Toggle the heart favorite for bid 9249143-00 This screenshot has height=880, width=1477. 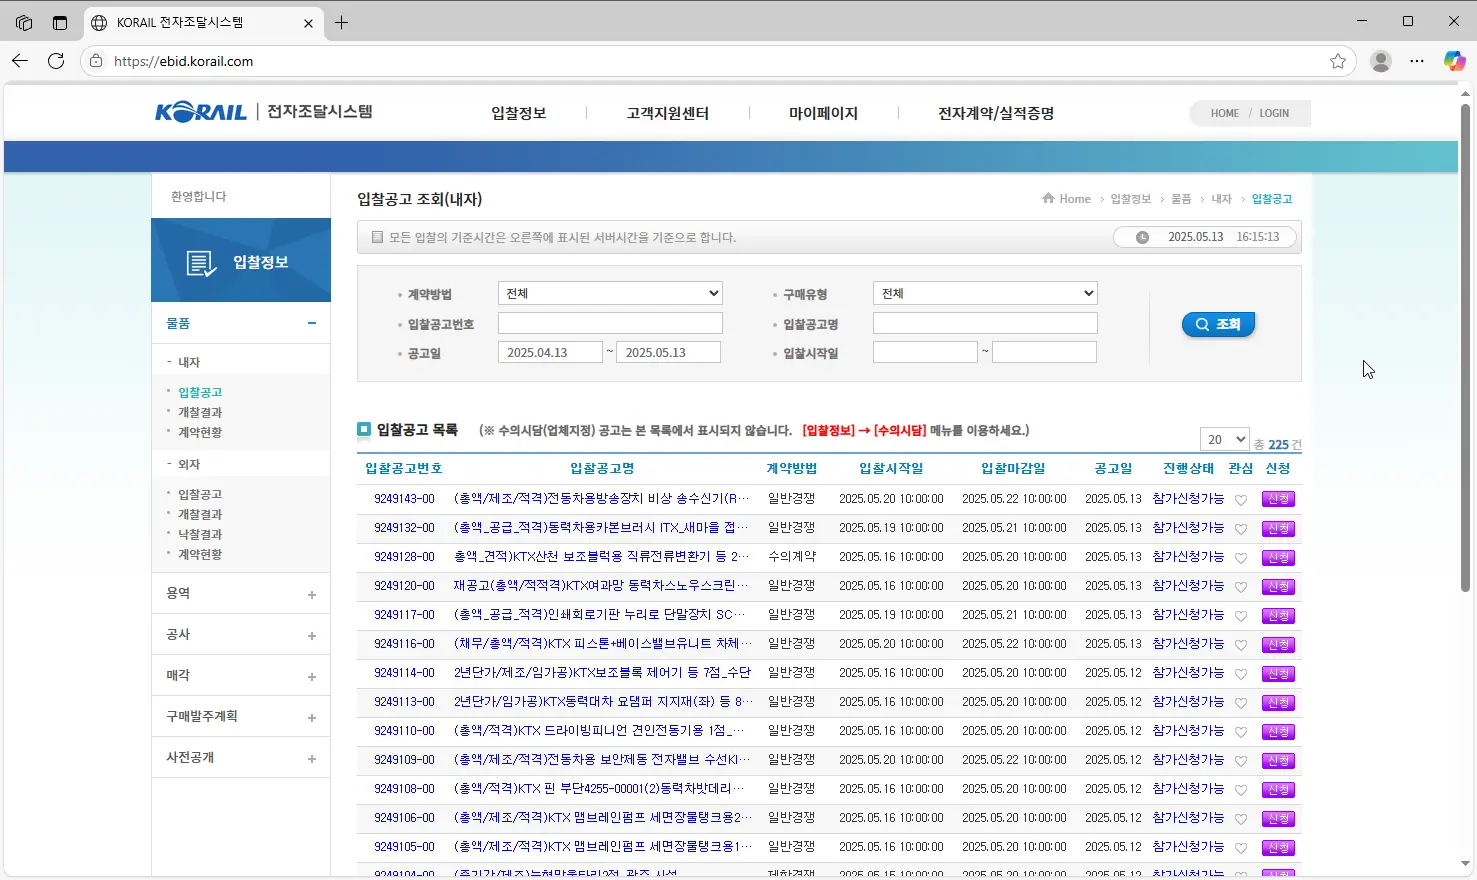click(x=1241, y=499)
